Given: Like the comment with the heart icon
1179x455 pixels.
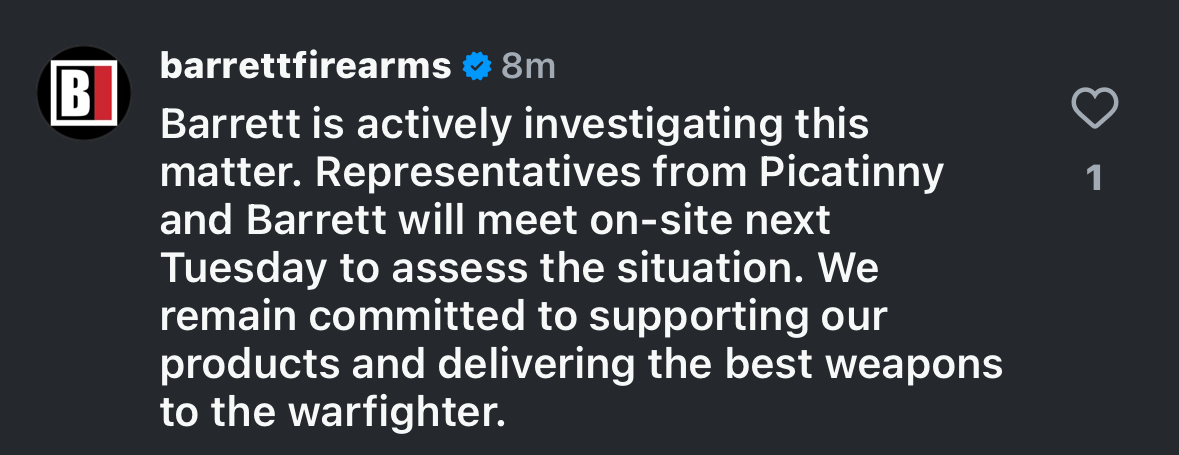Looking at the screenshot, I should click(1094, 108).
